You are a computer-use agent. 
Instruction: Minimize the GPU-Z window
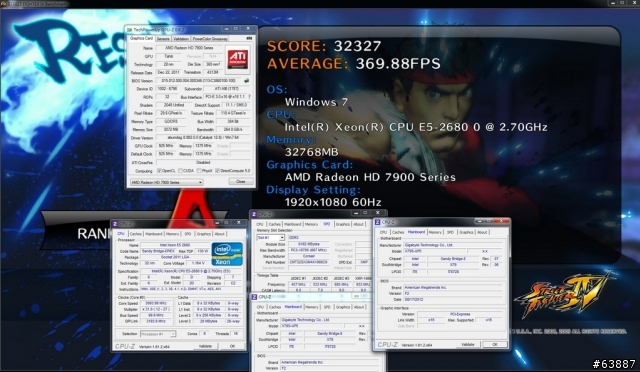(227, 29)
